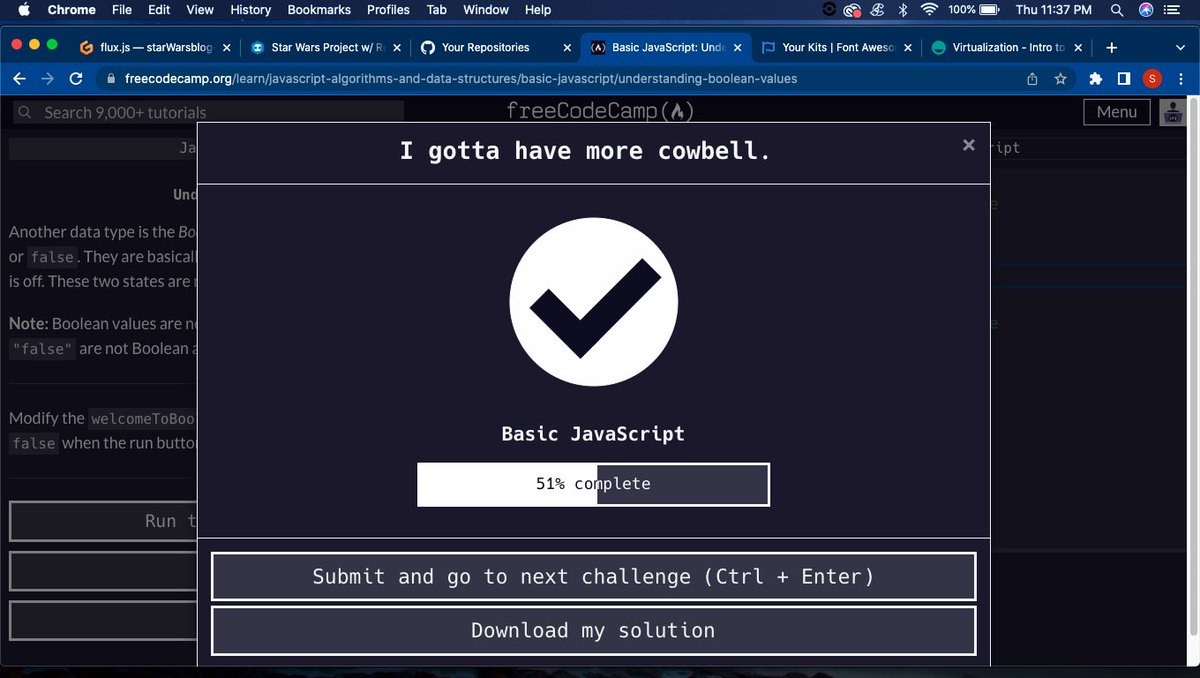Open the Profiles menu

(x=388, y=10)
